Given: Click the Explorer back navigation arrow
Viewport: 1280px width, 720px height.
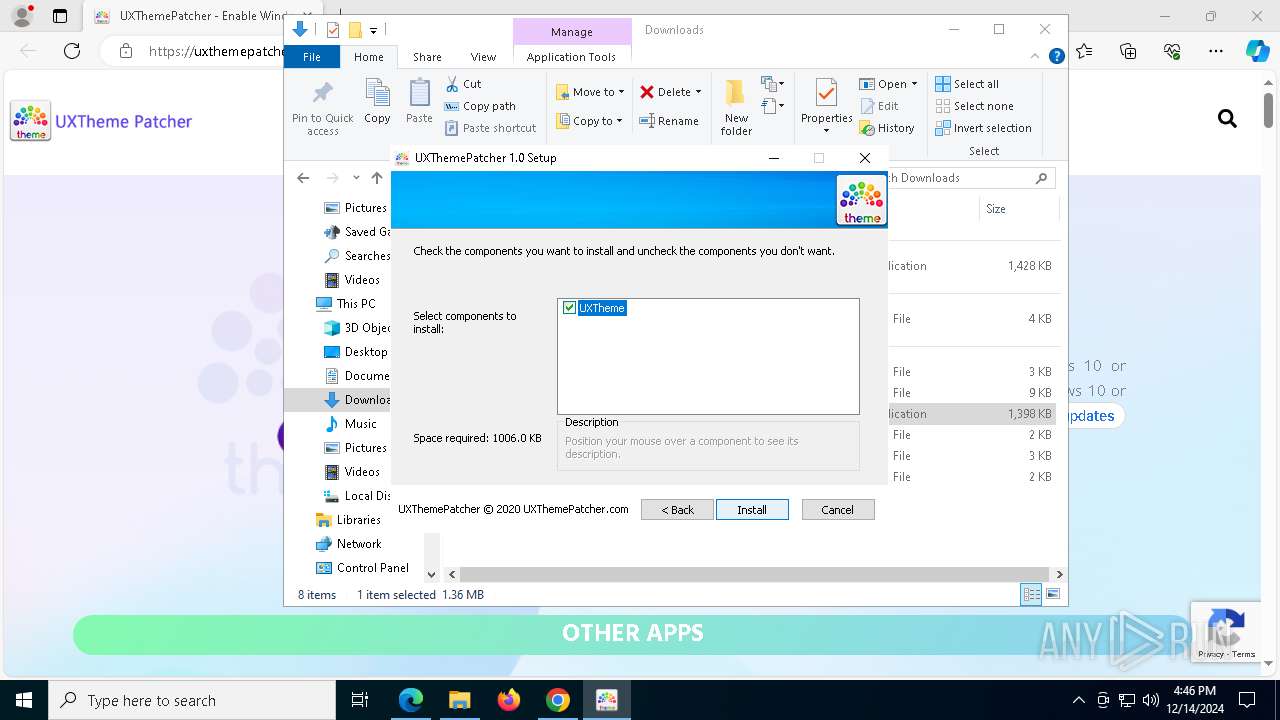Looking at the screenshot, I should (x=303, y=178).
